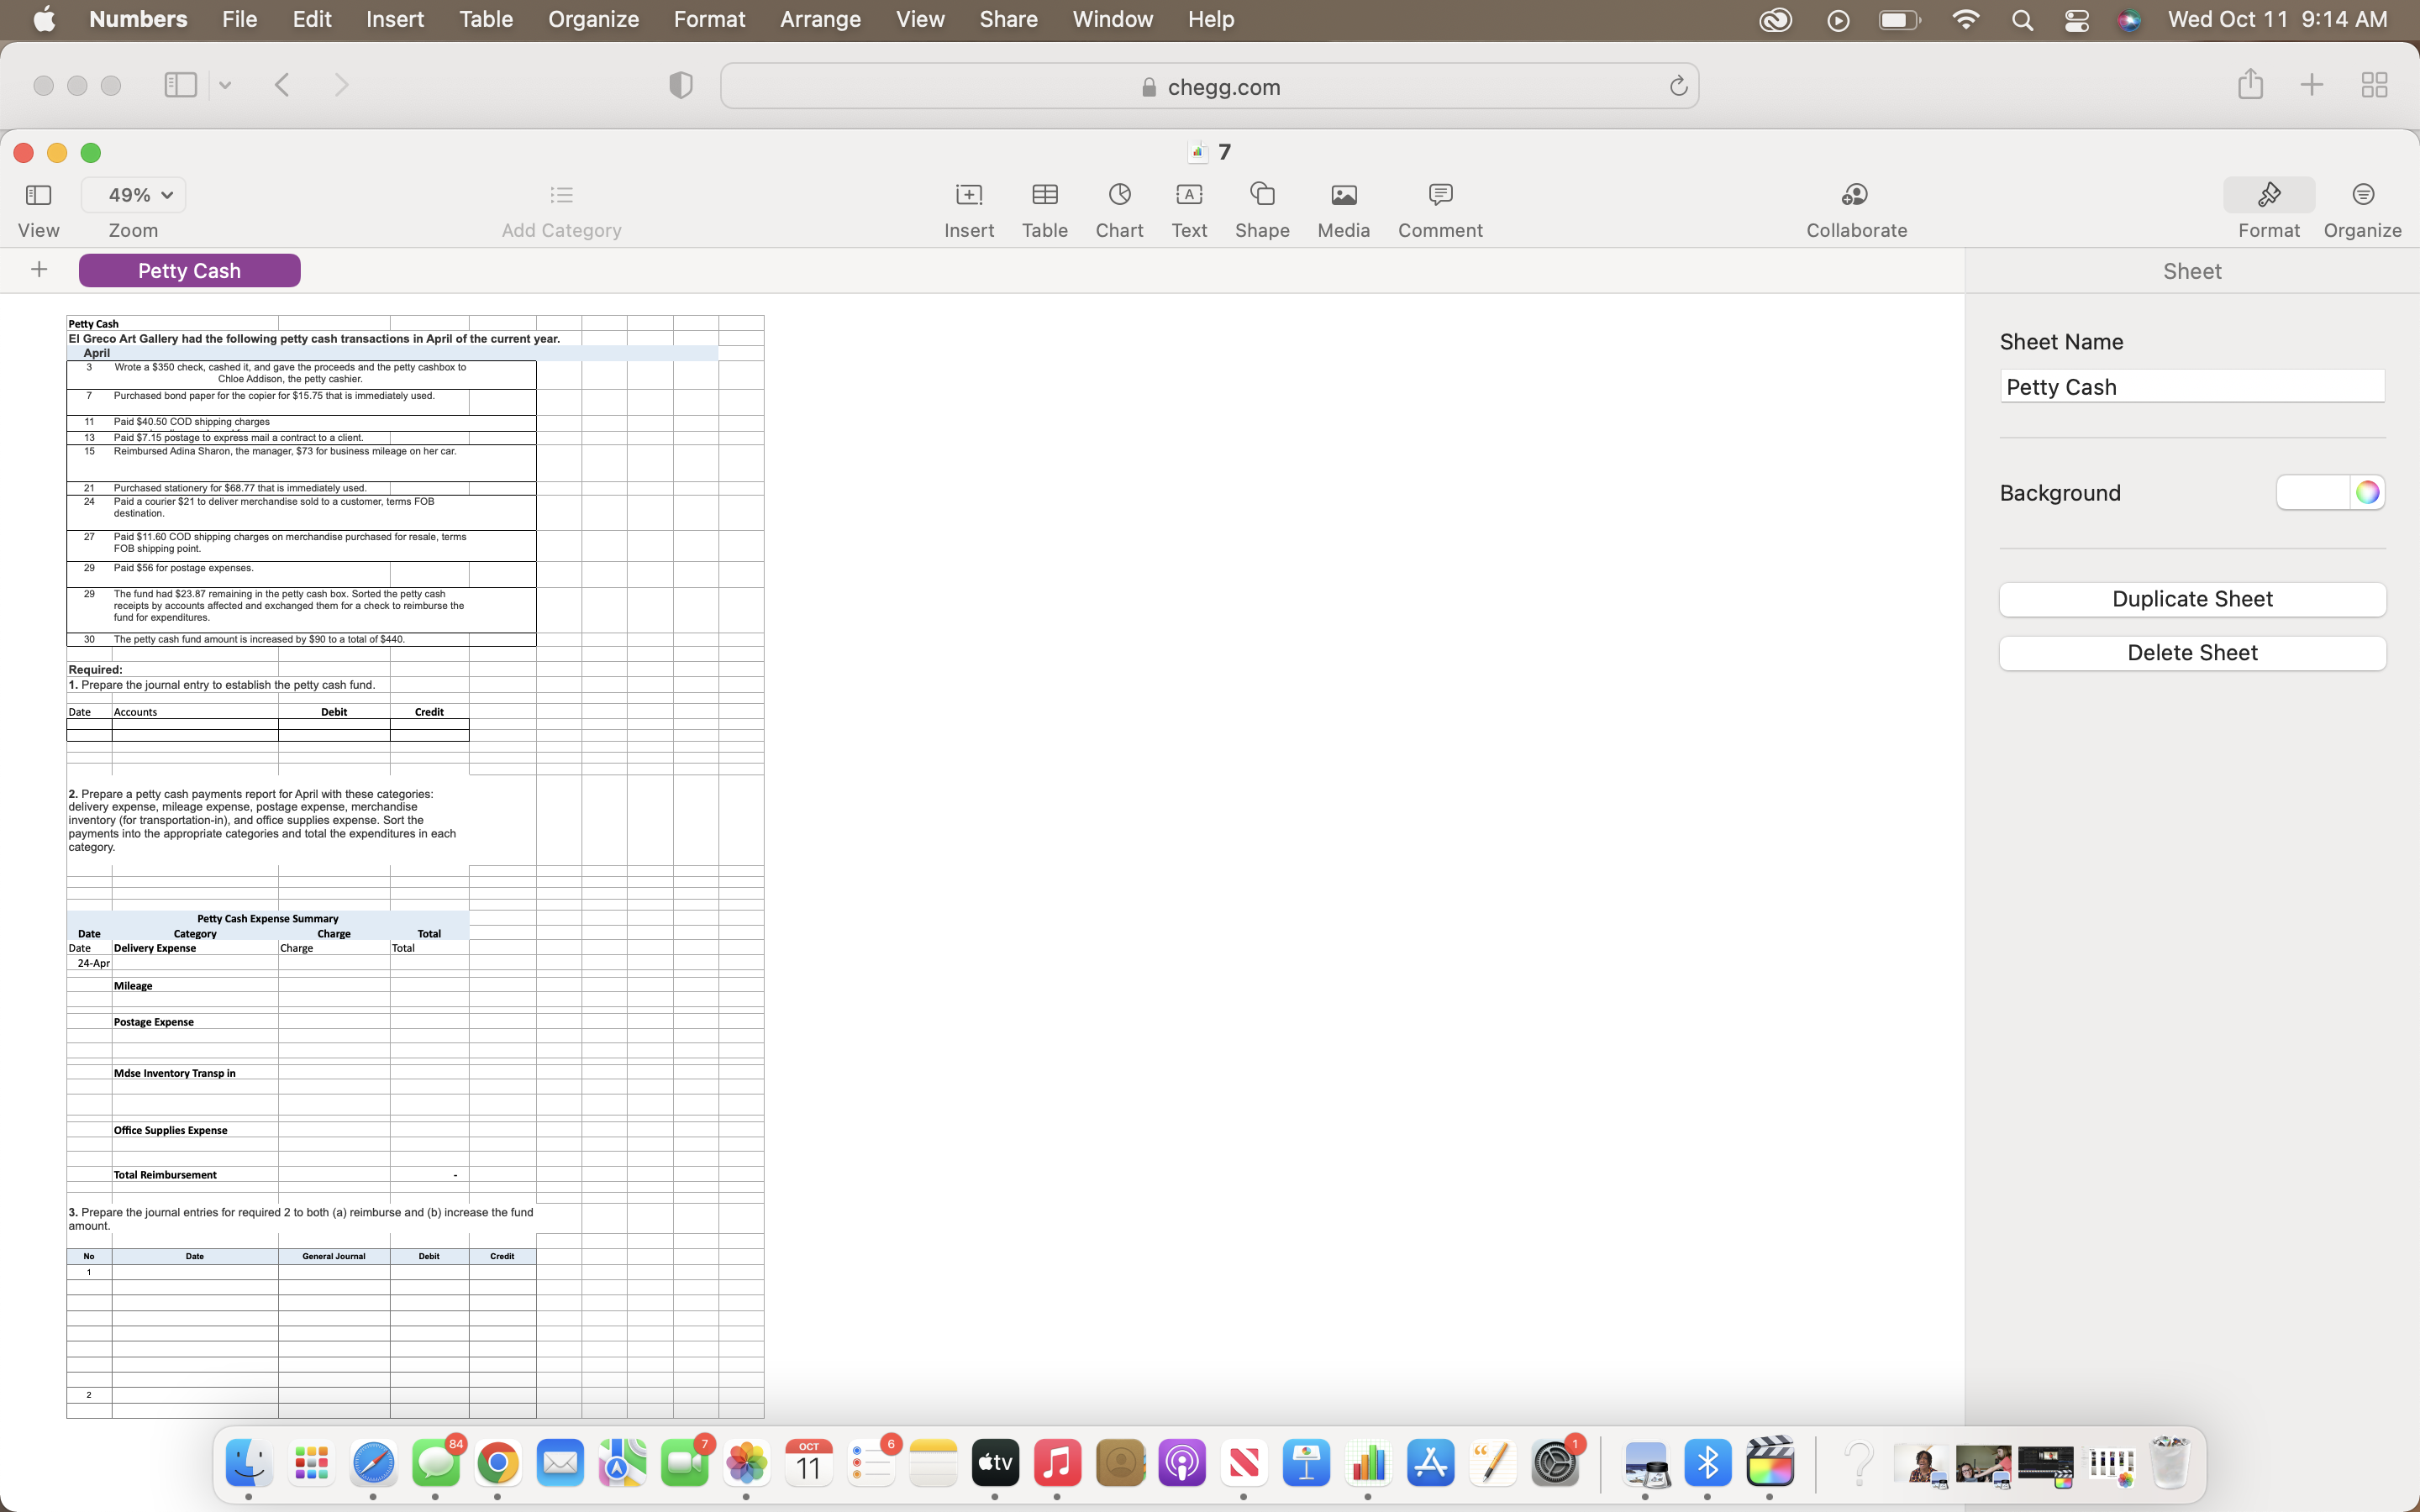Open the Collaborate panel
Screen dimensions: 2420x1512
point(1854,207)
